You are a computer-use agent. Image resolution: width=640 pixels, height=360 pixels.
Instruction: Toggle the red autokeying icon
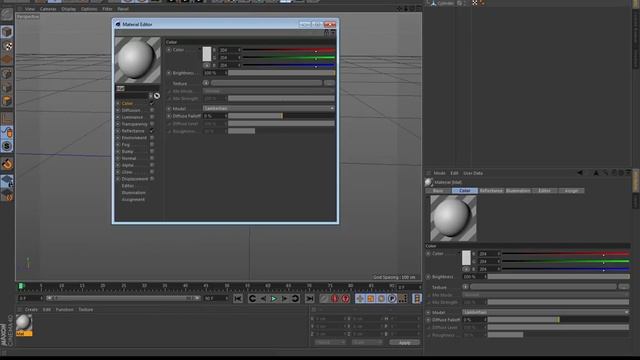[x=346, y=299]
